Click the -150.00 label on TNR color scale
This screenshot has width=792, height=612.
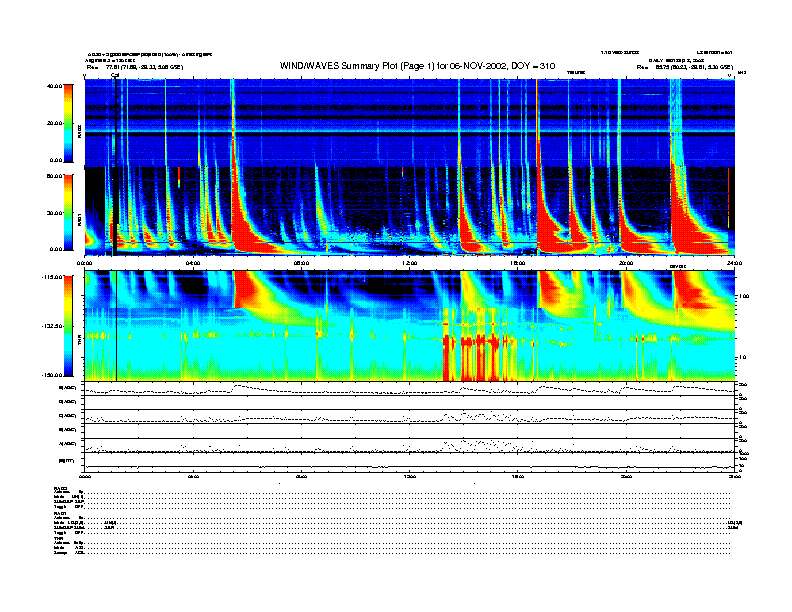coord(53,375)
